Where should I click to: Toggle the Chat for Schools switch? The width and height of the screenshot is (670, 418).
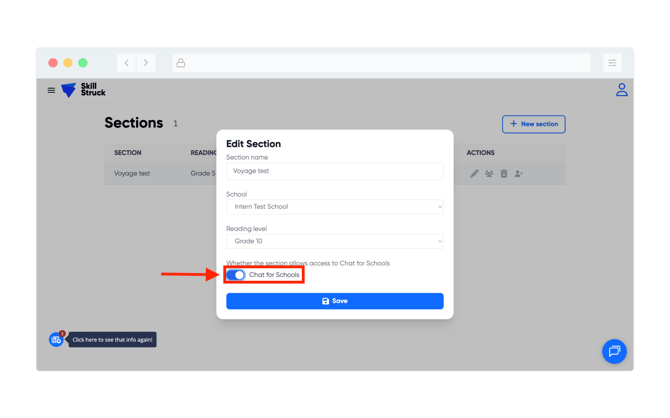[x=236, y=275]
